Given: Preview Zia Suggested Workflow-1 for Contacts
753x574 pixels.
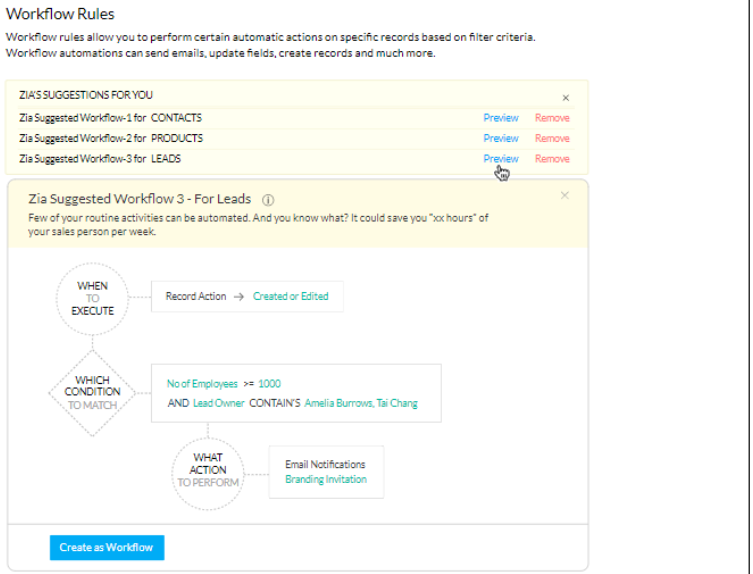Looking at the screenshot, I should tap(500, 118).
